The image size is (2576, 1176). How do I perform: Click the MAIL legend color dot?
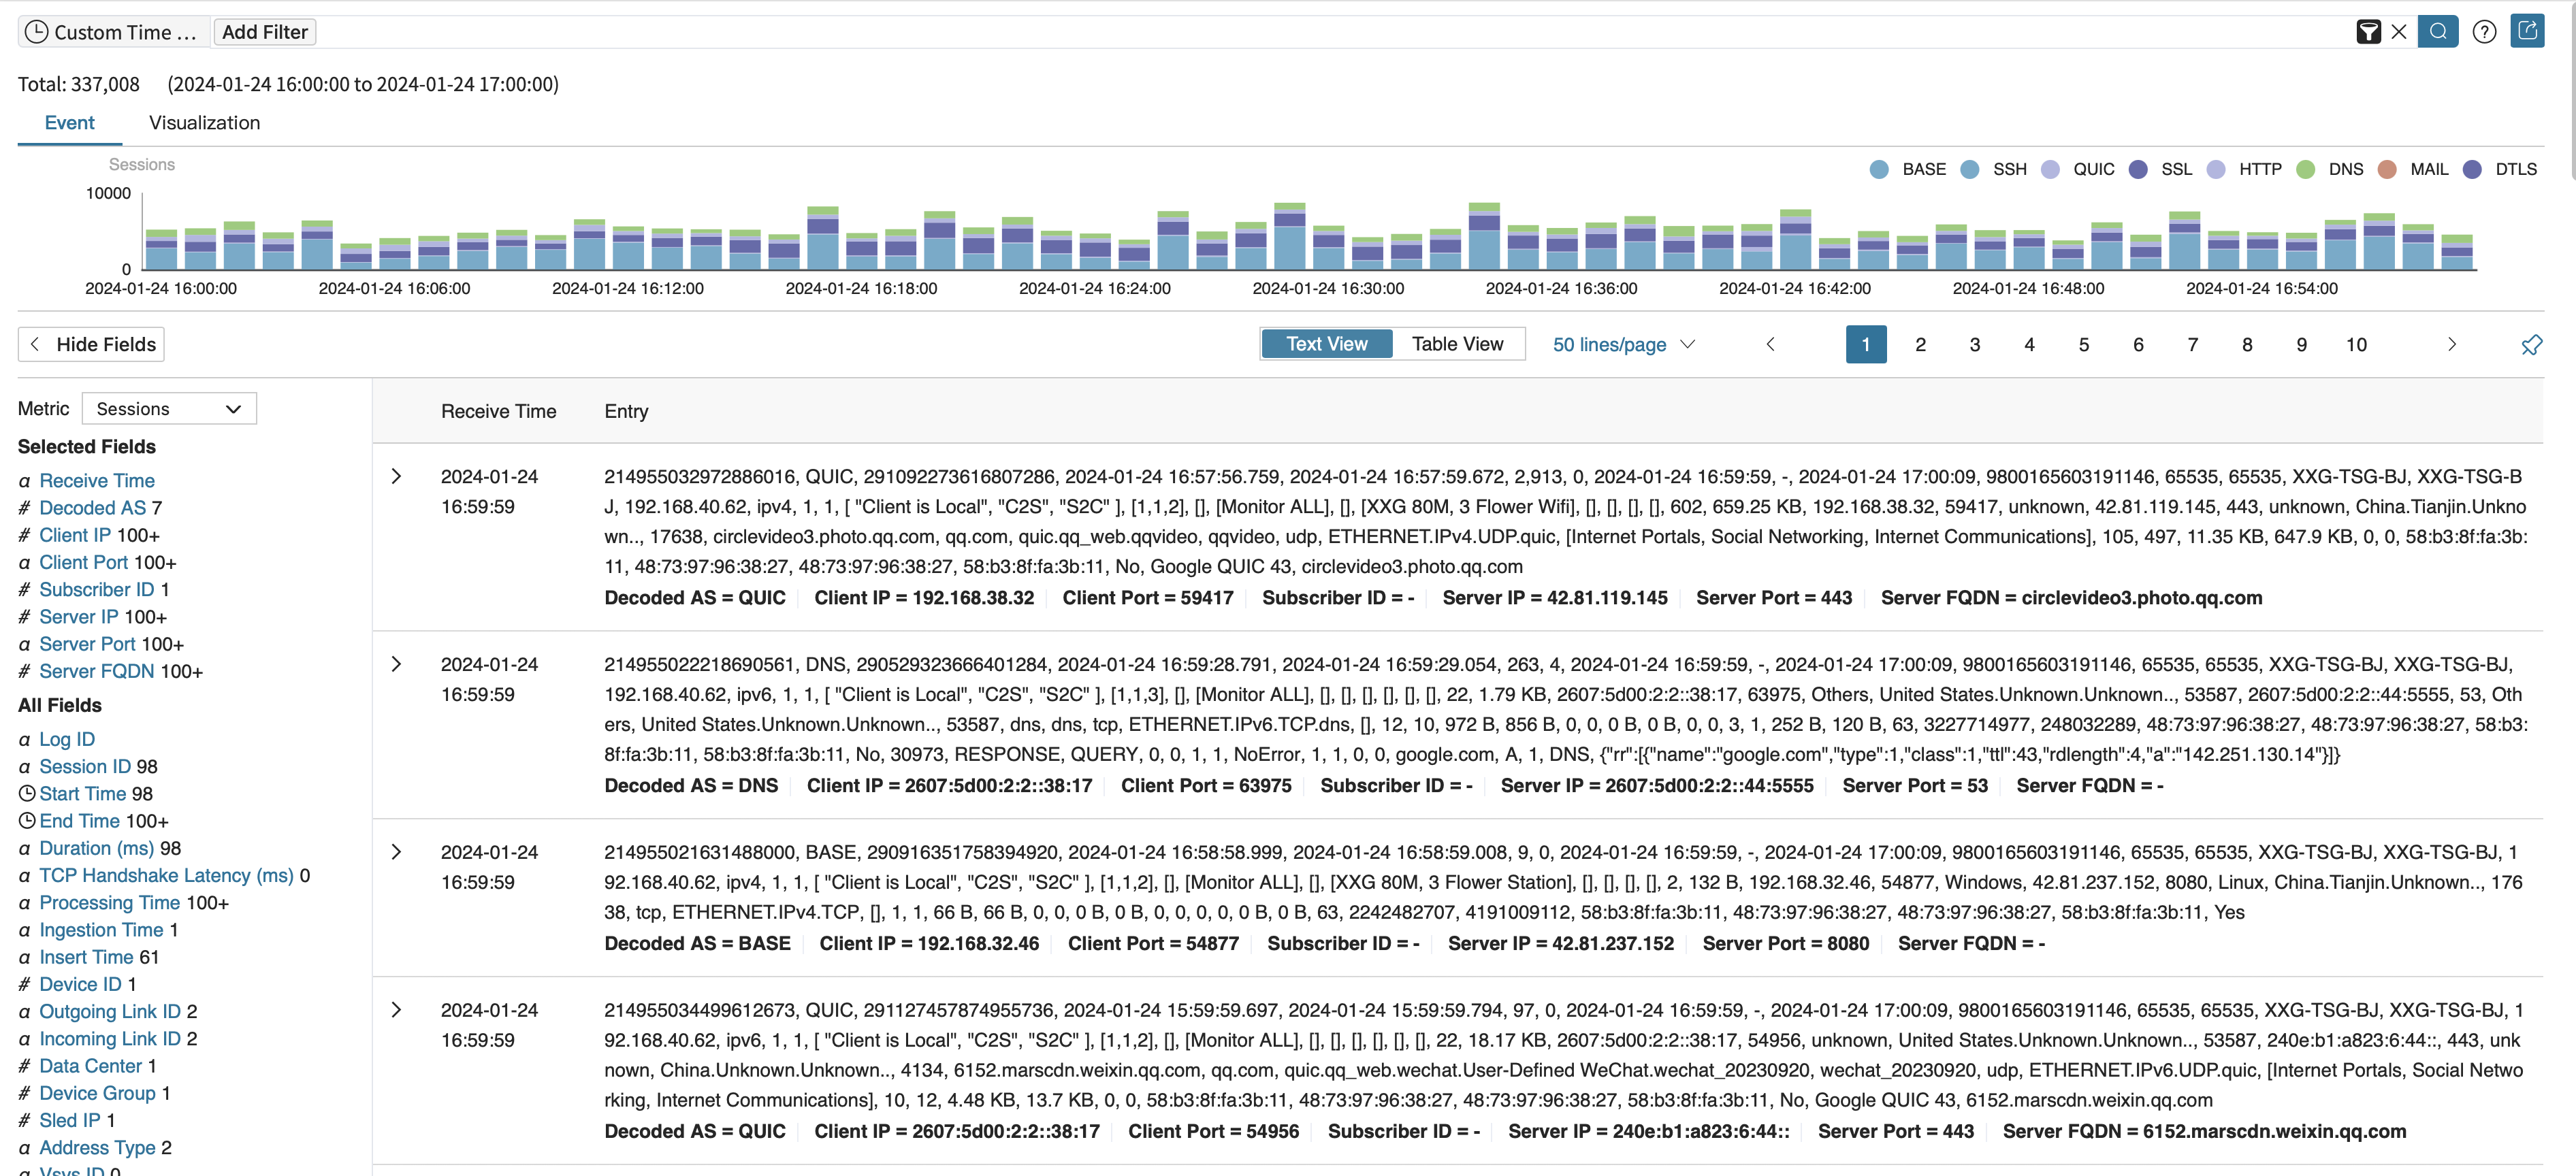coord(2387,169)
